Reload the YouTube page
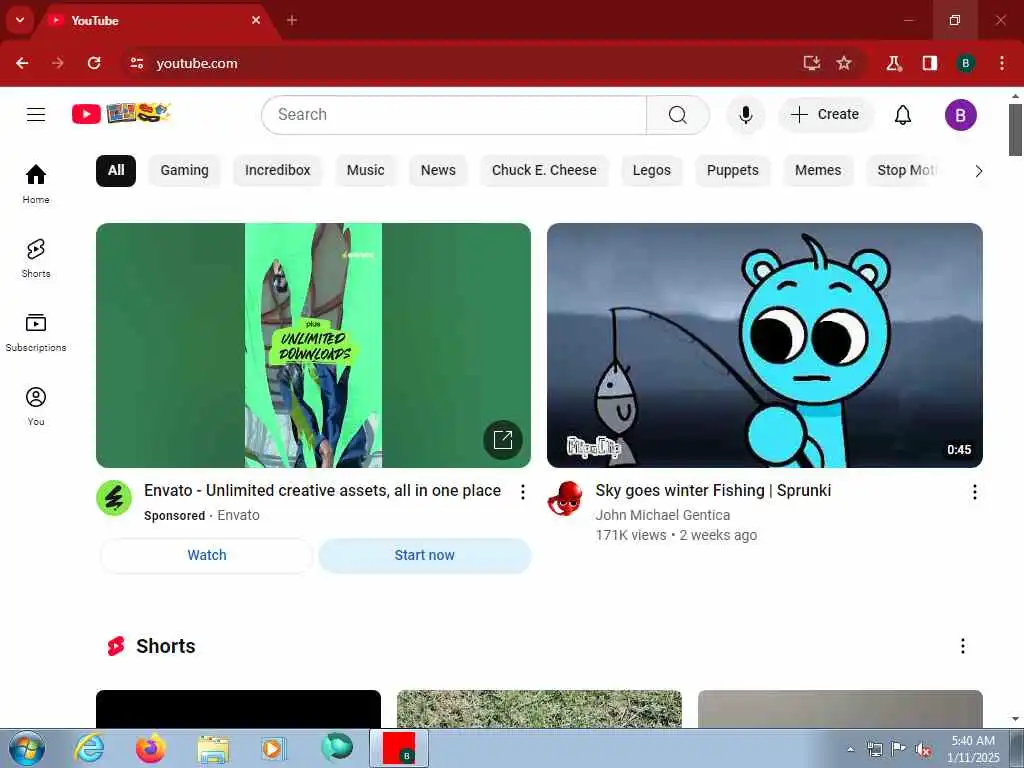This screenshot has width=1024, height=768. point(94,63)
